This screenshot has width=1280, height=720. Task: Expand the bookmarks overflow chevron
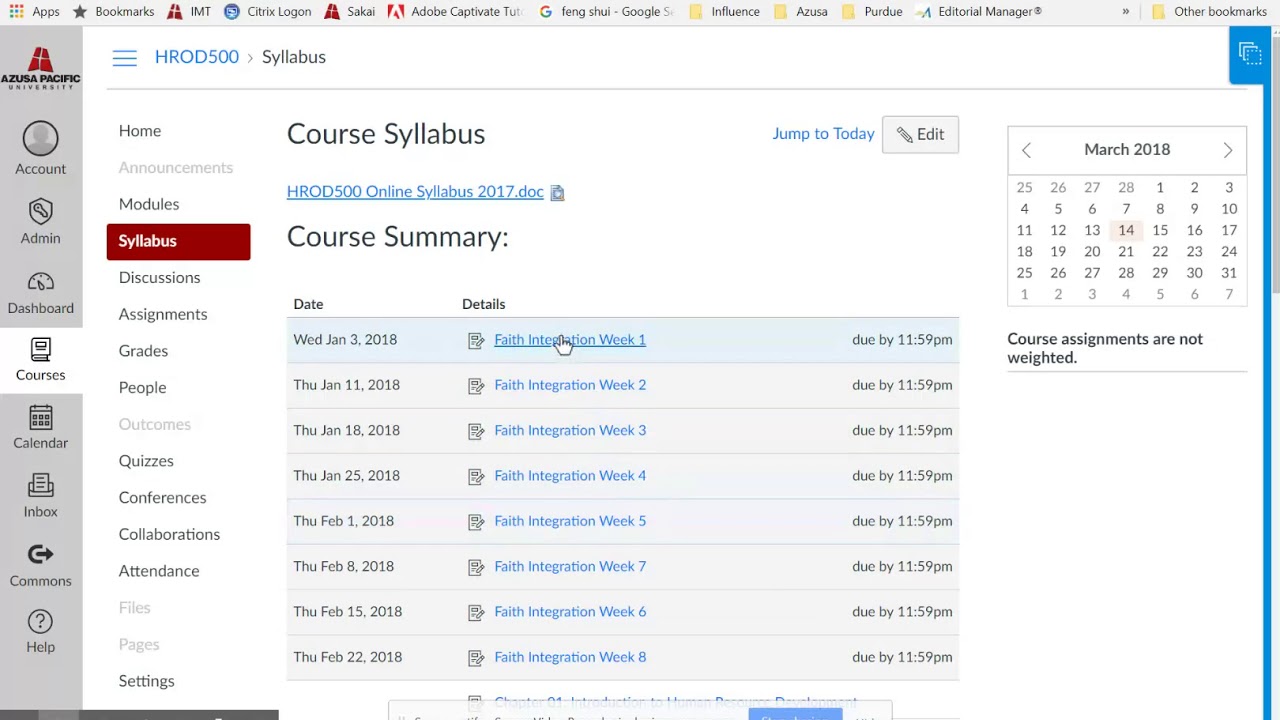[x=1126, y=11]
